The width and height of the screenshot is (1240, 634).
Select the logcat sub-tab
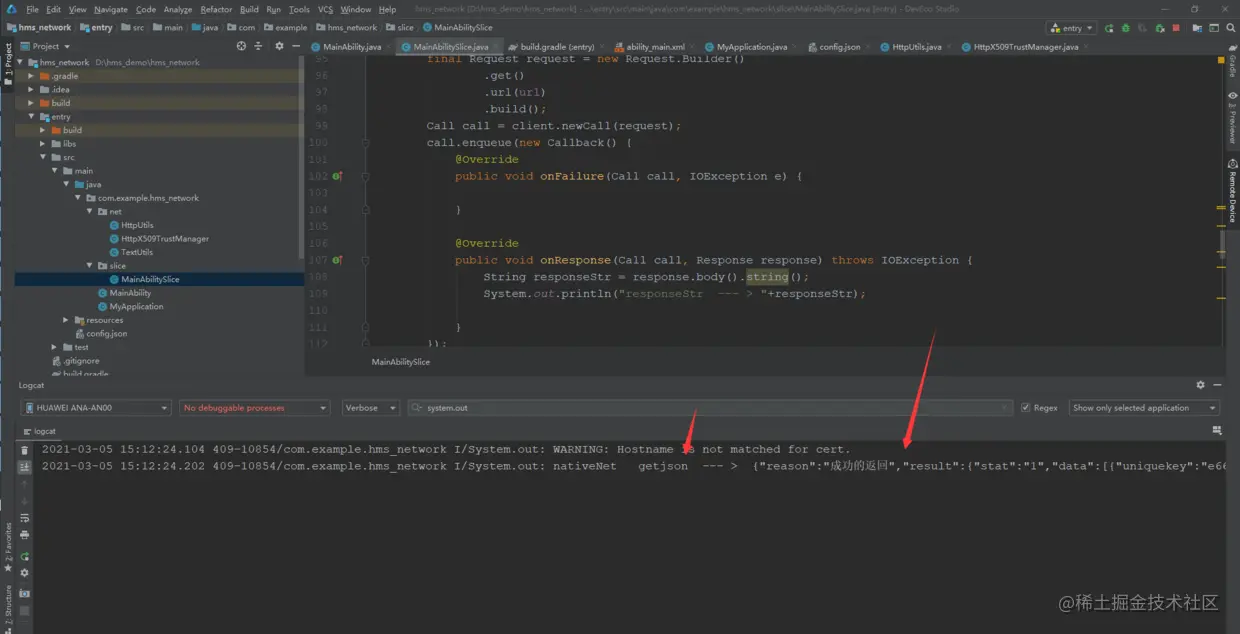[x=40, y=432]
